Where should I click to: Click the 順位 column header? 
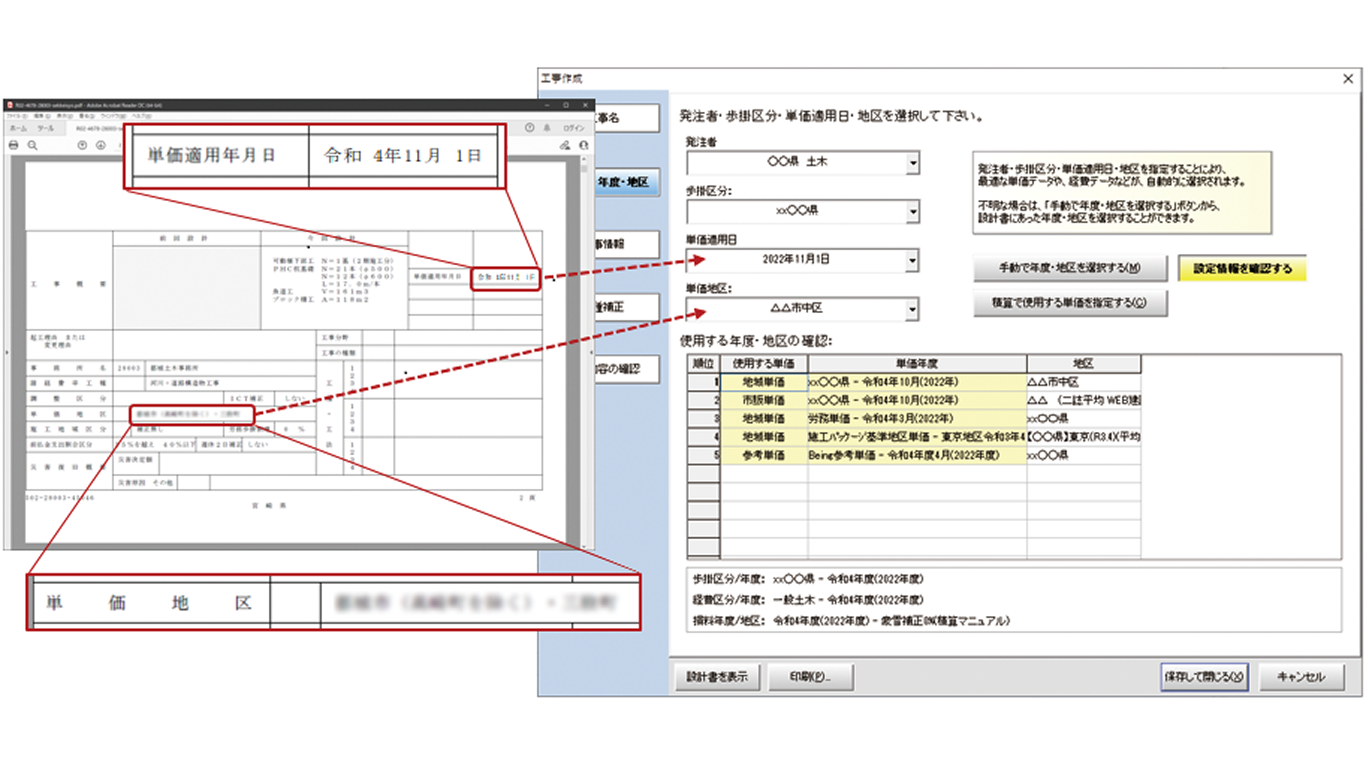704,364
